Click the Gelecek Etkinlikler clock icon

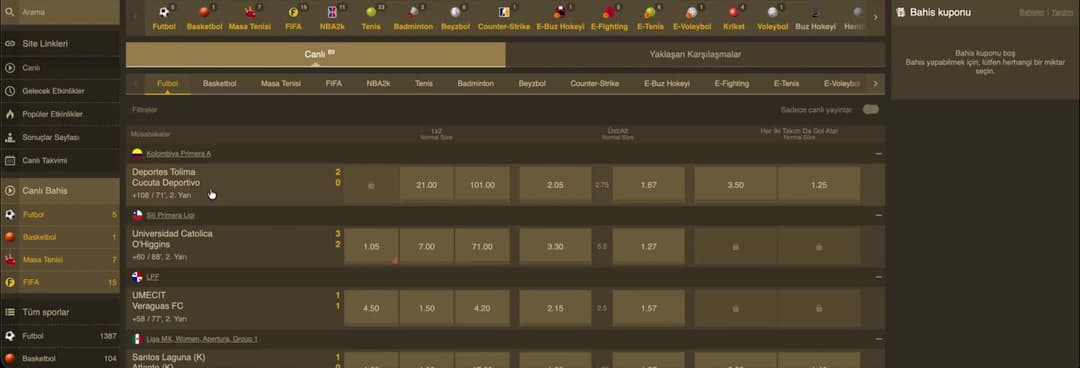(x=10, y=91)
